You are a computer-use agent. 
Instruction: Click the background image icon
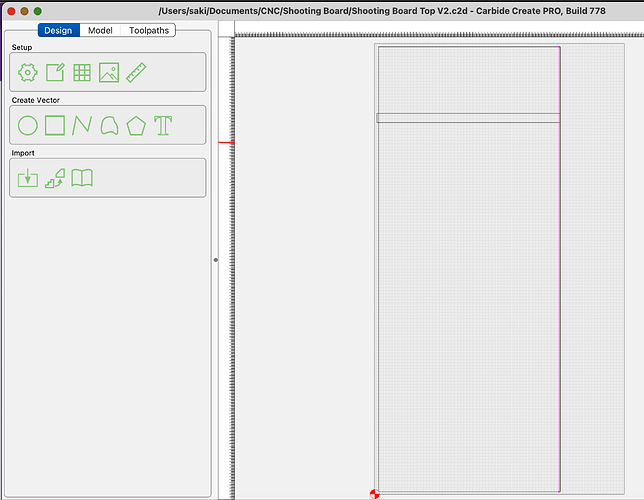click(109, 72)
